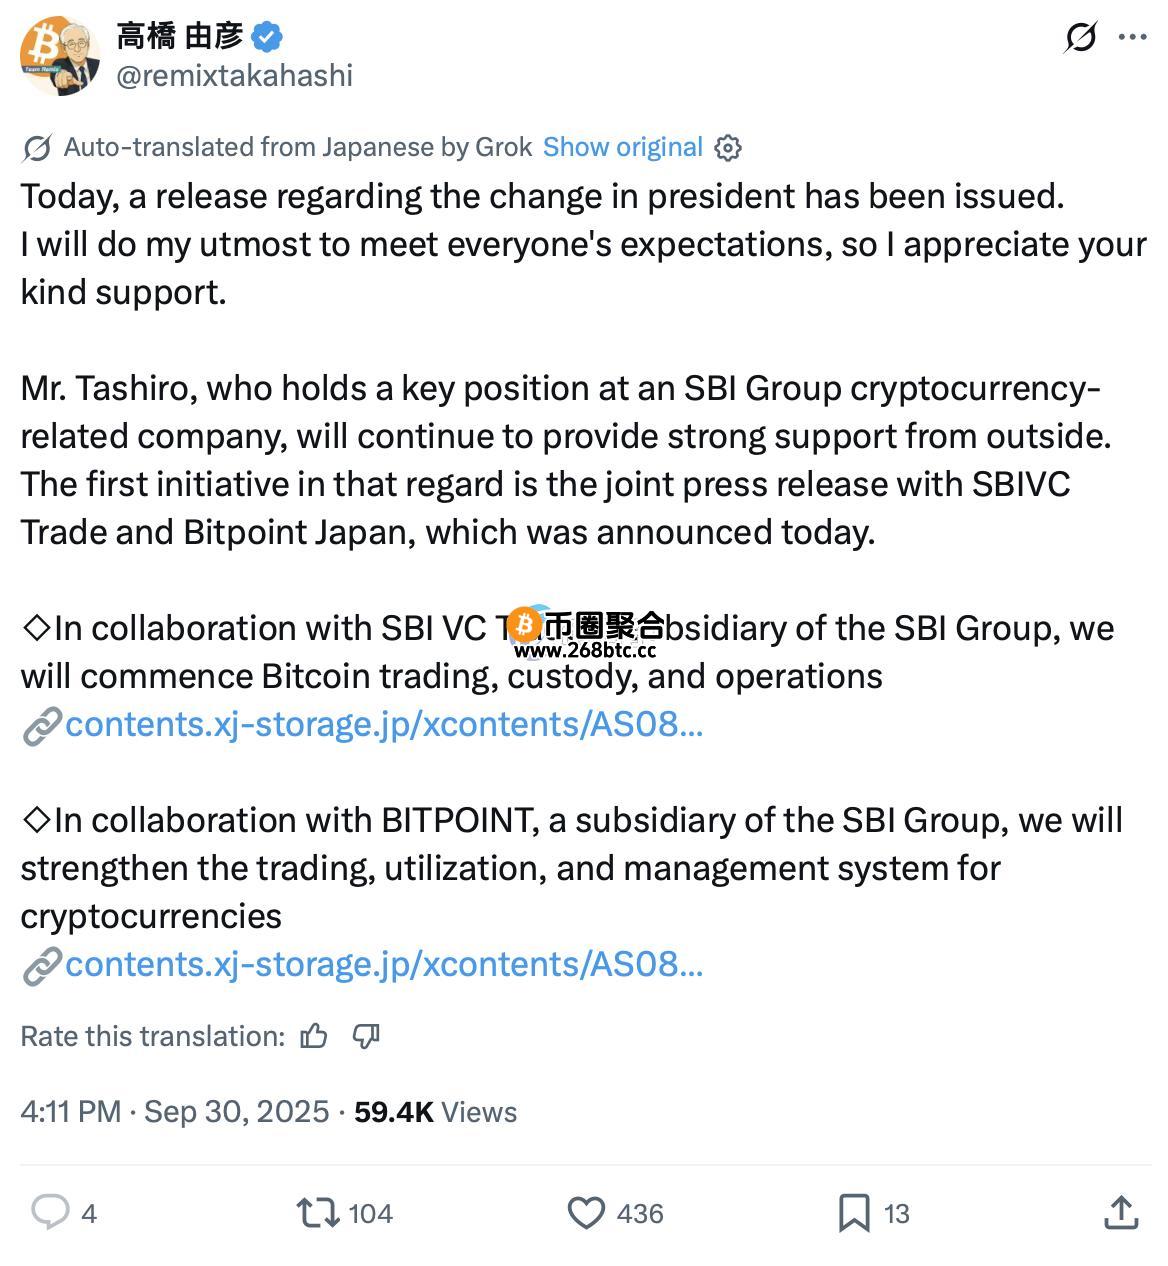Click the Grok translation icon beside Auto-translated

coord(37,148)
